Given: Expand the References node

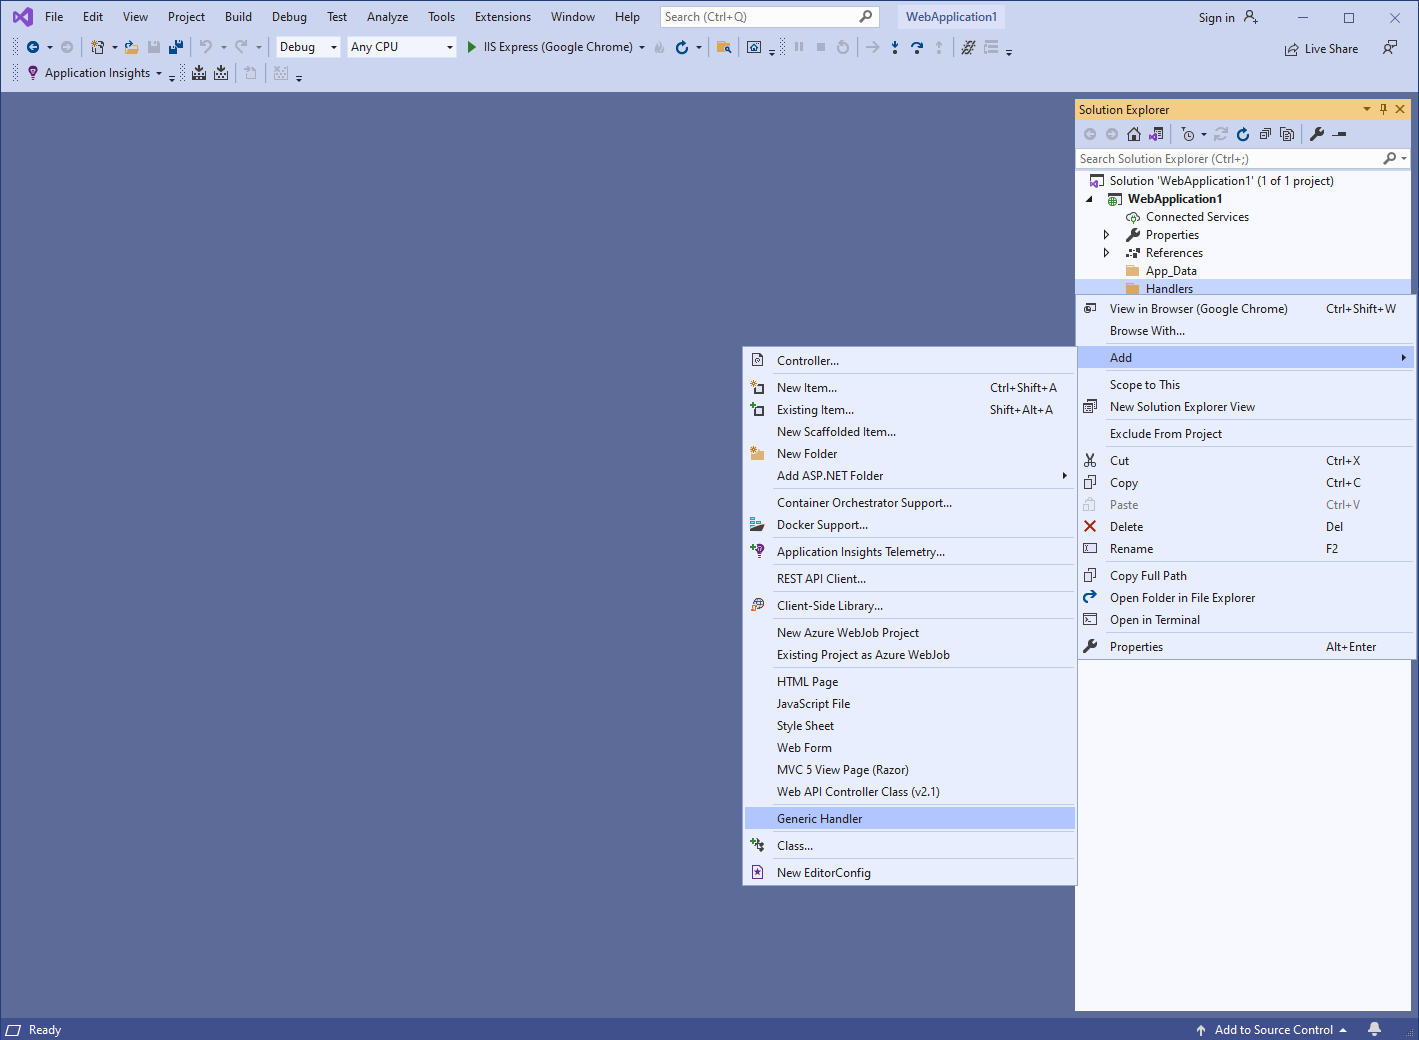Looking at the screenshot, I should [1106, 253].
